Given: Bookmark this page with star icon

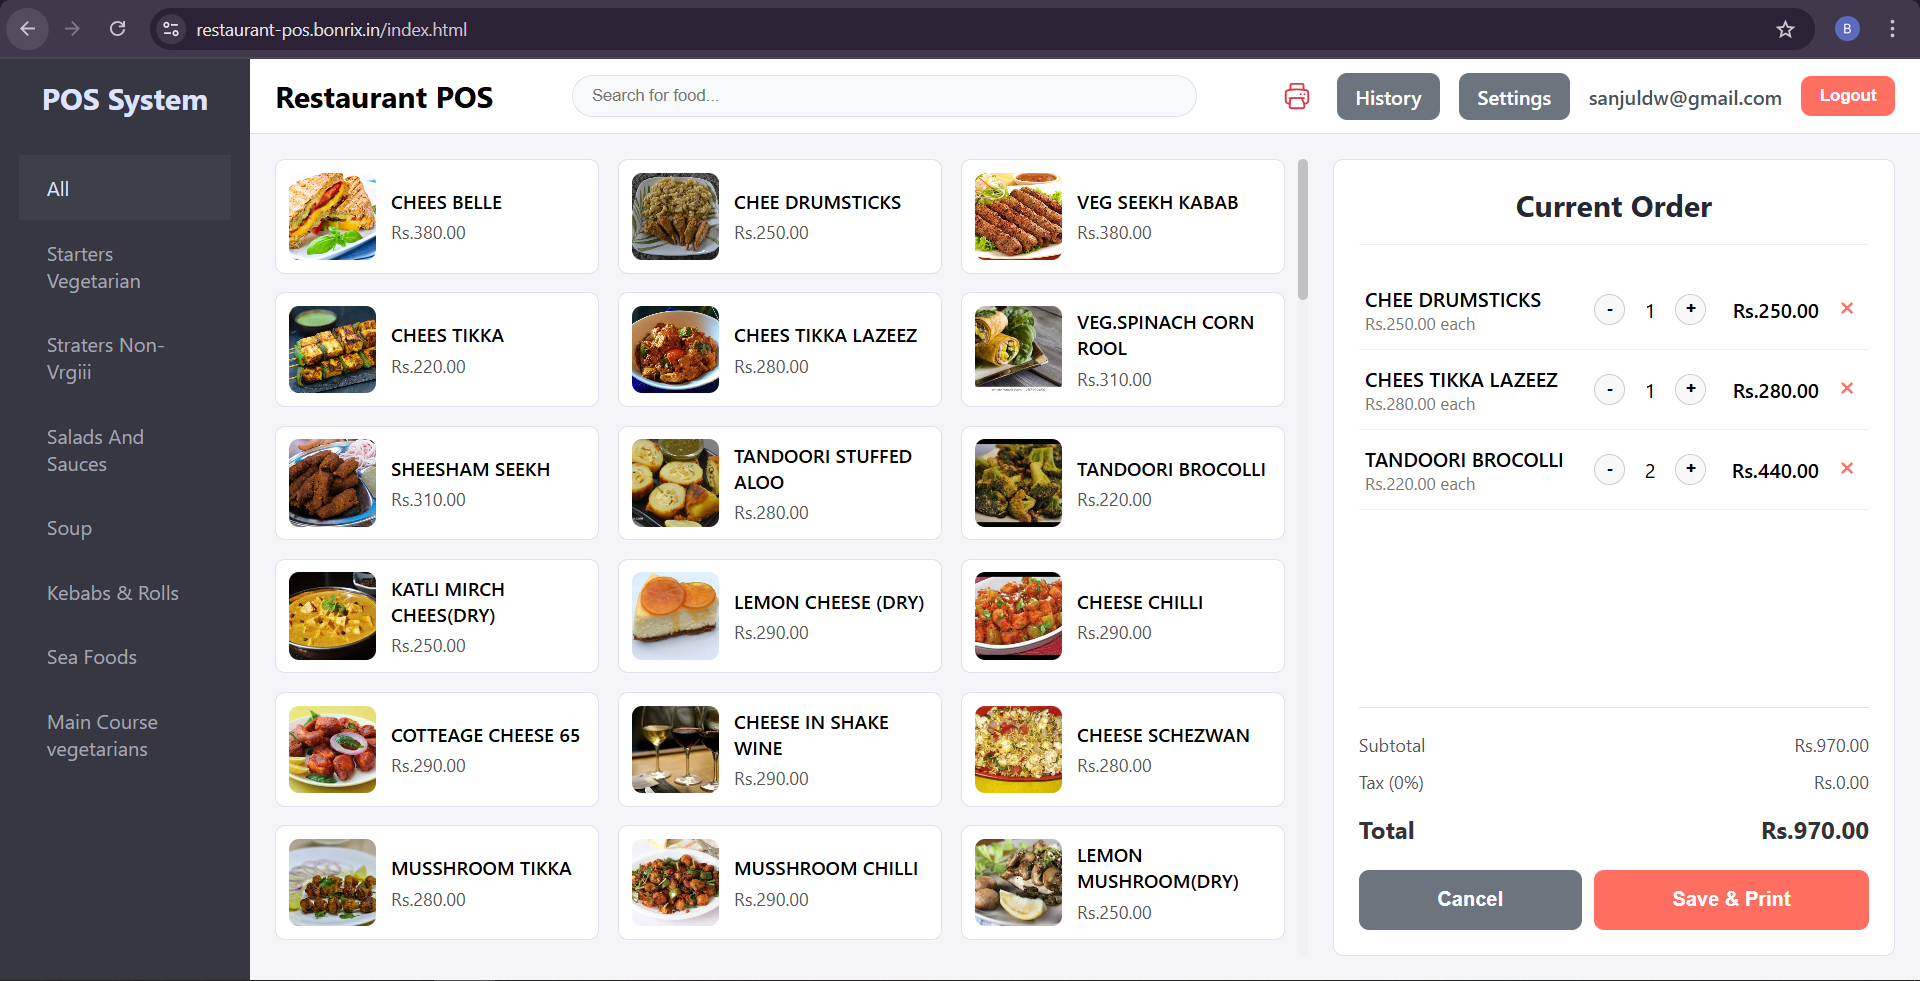Looking at the screenshot, I should (x=1785, y=29).
